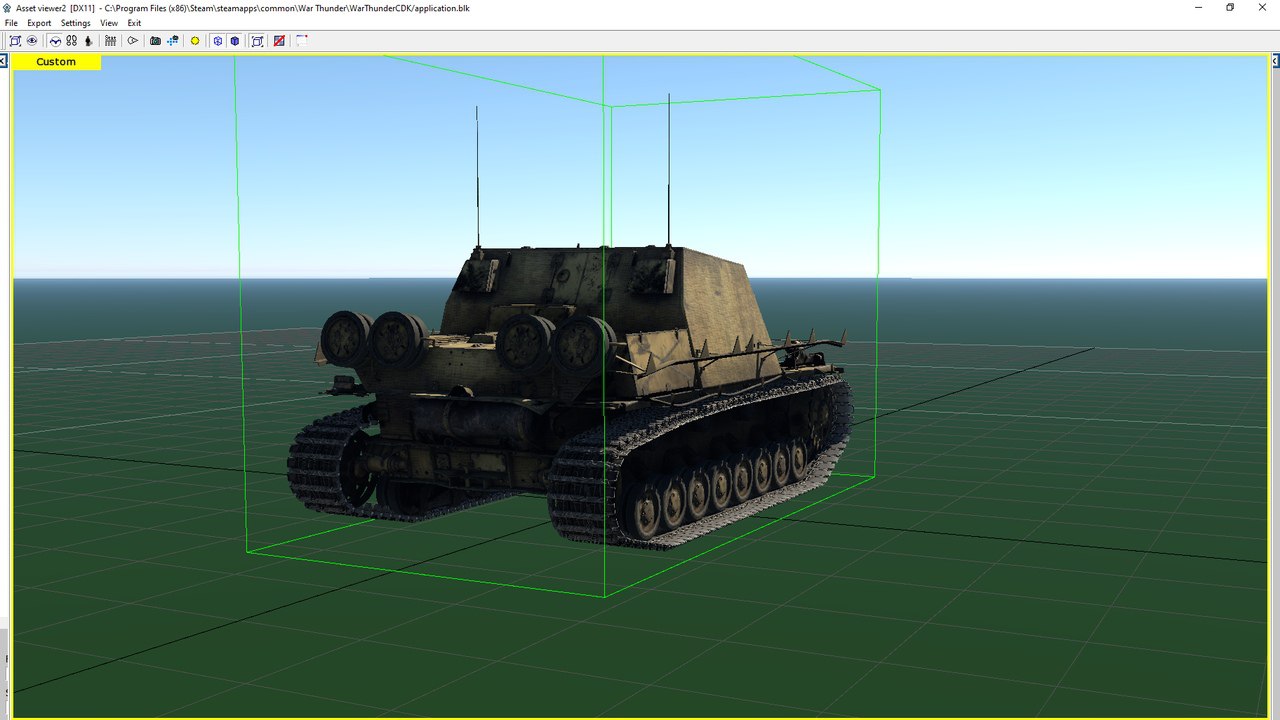Toggle the wireframe cube icon
Image resolution: width=1280 pixels, height=720 pixels.
218,41
